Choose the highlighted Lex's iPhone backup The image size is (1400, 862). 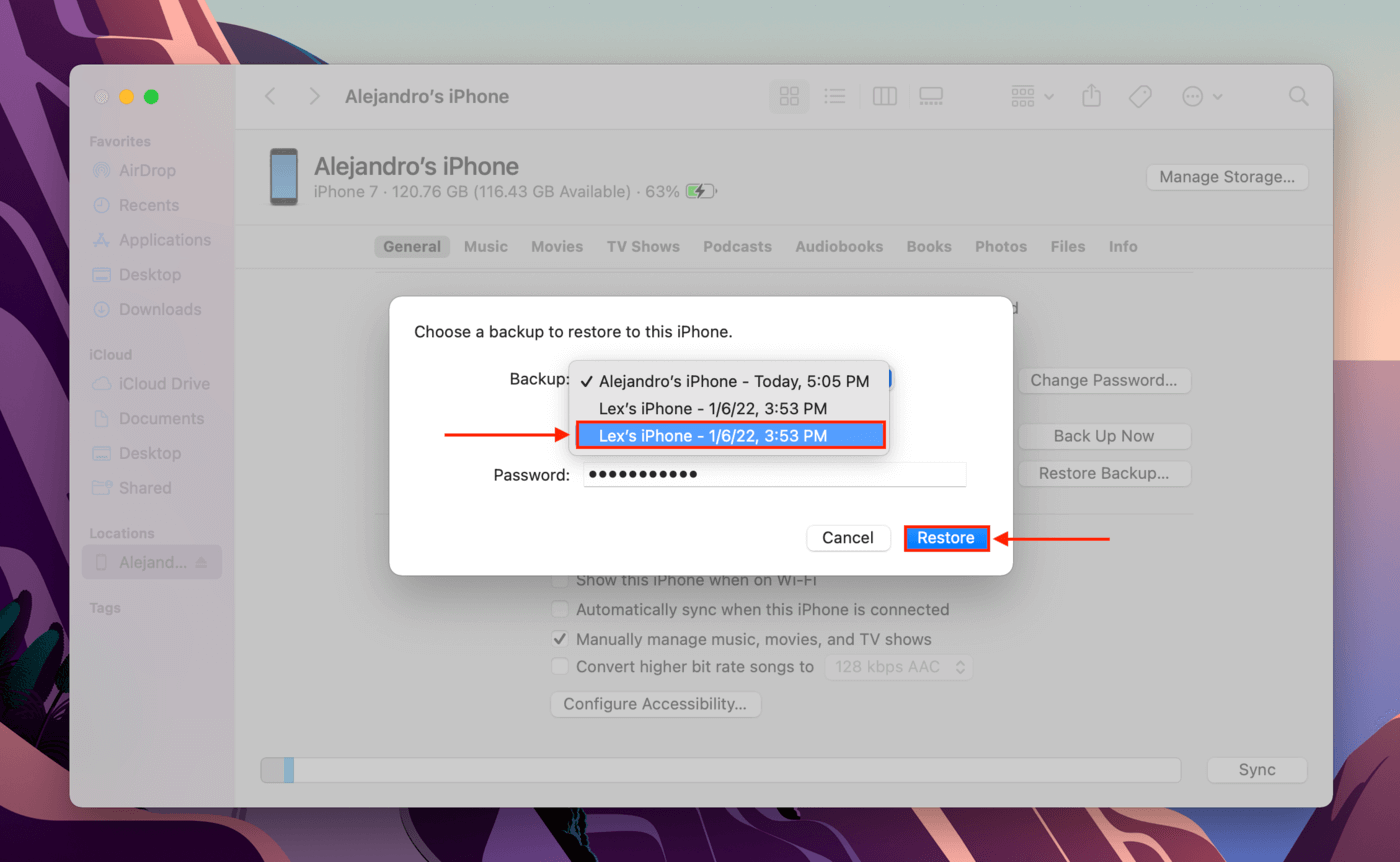(x=730, y=435)
